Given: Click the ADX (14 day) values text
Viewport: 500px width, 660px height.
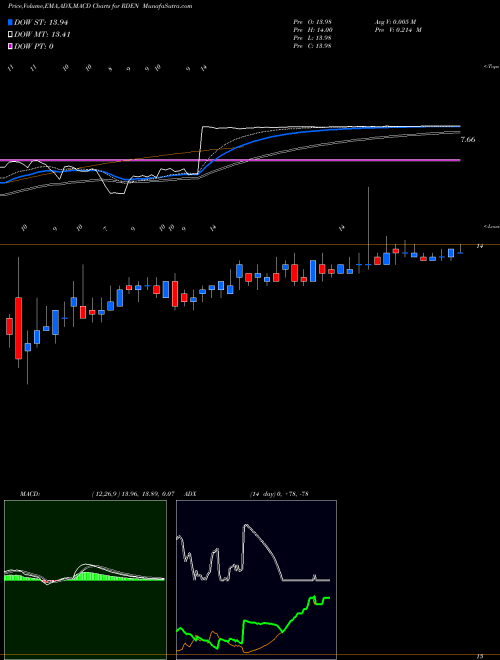Looking at the screenshot, I should (279, 494).
